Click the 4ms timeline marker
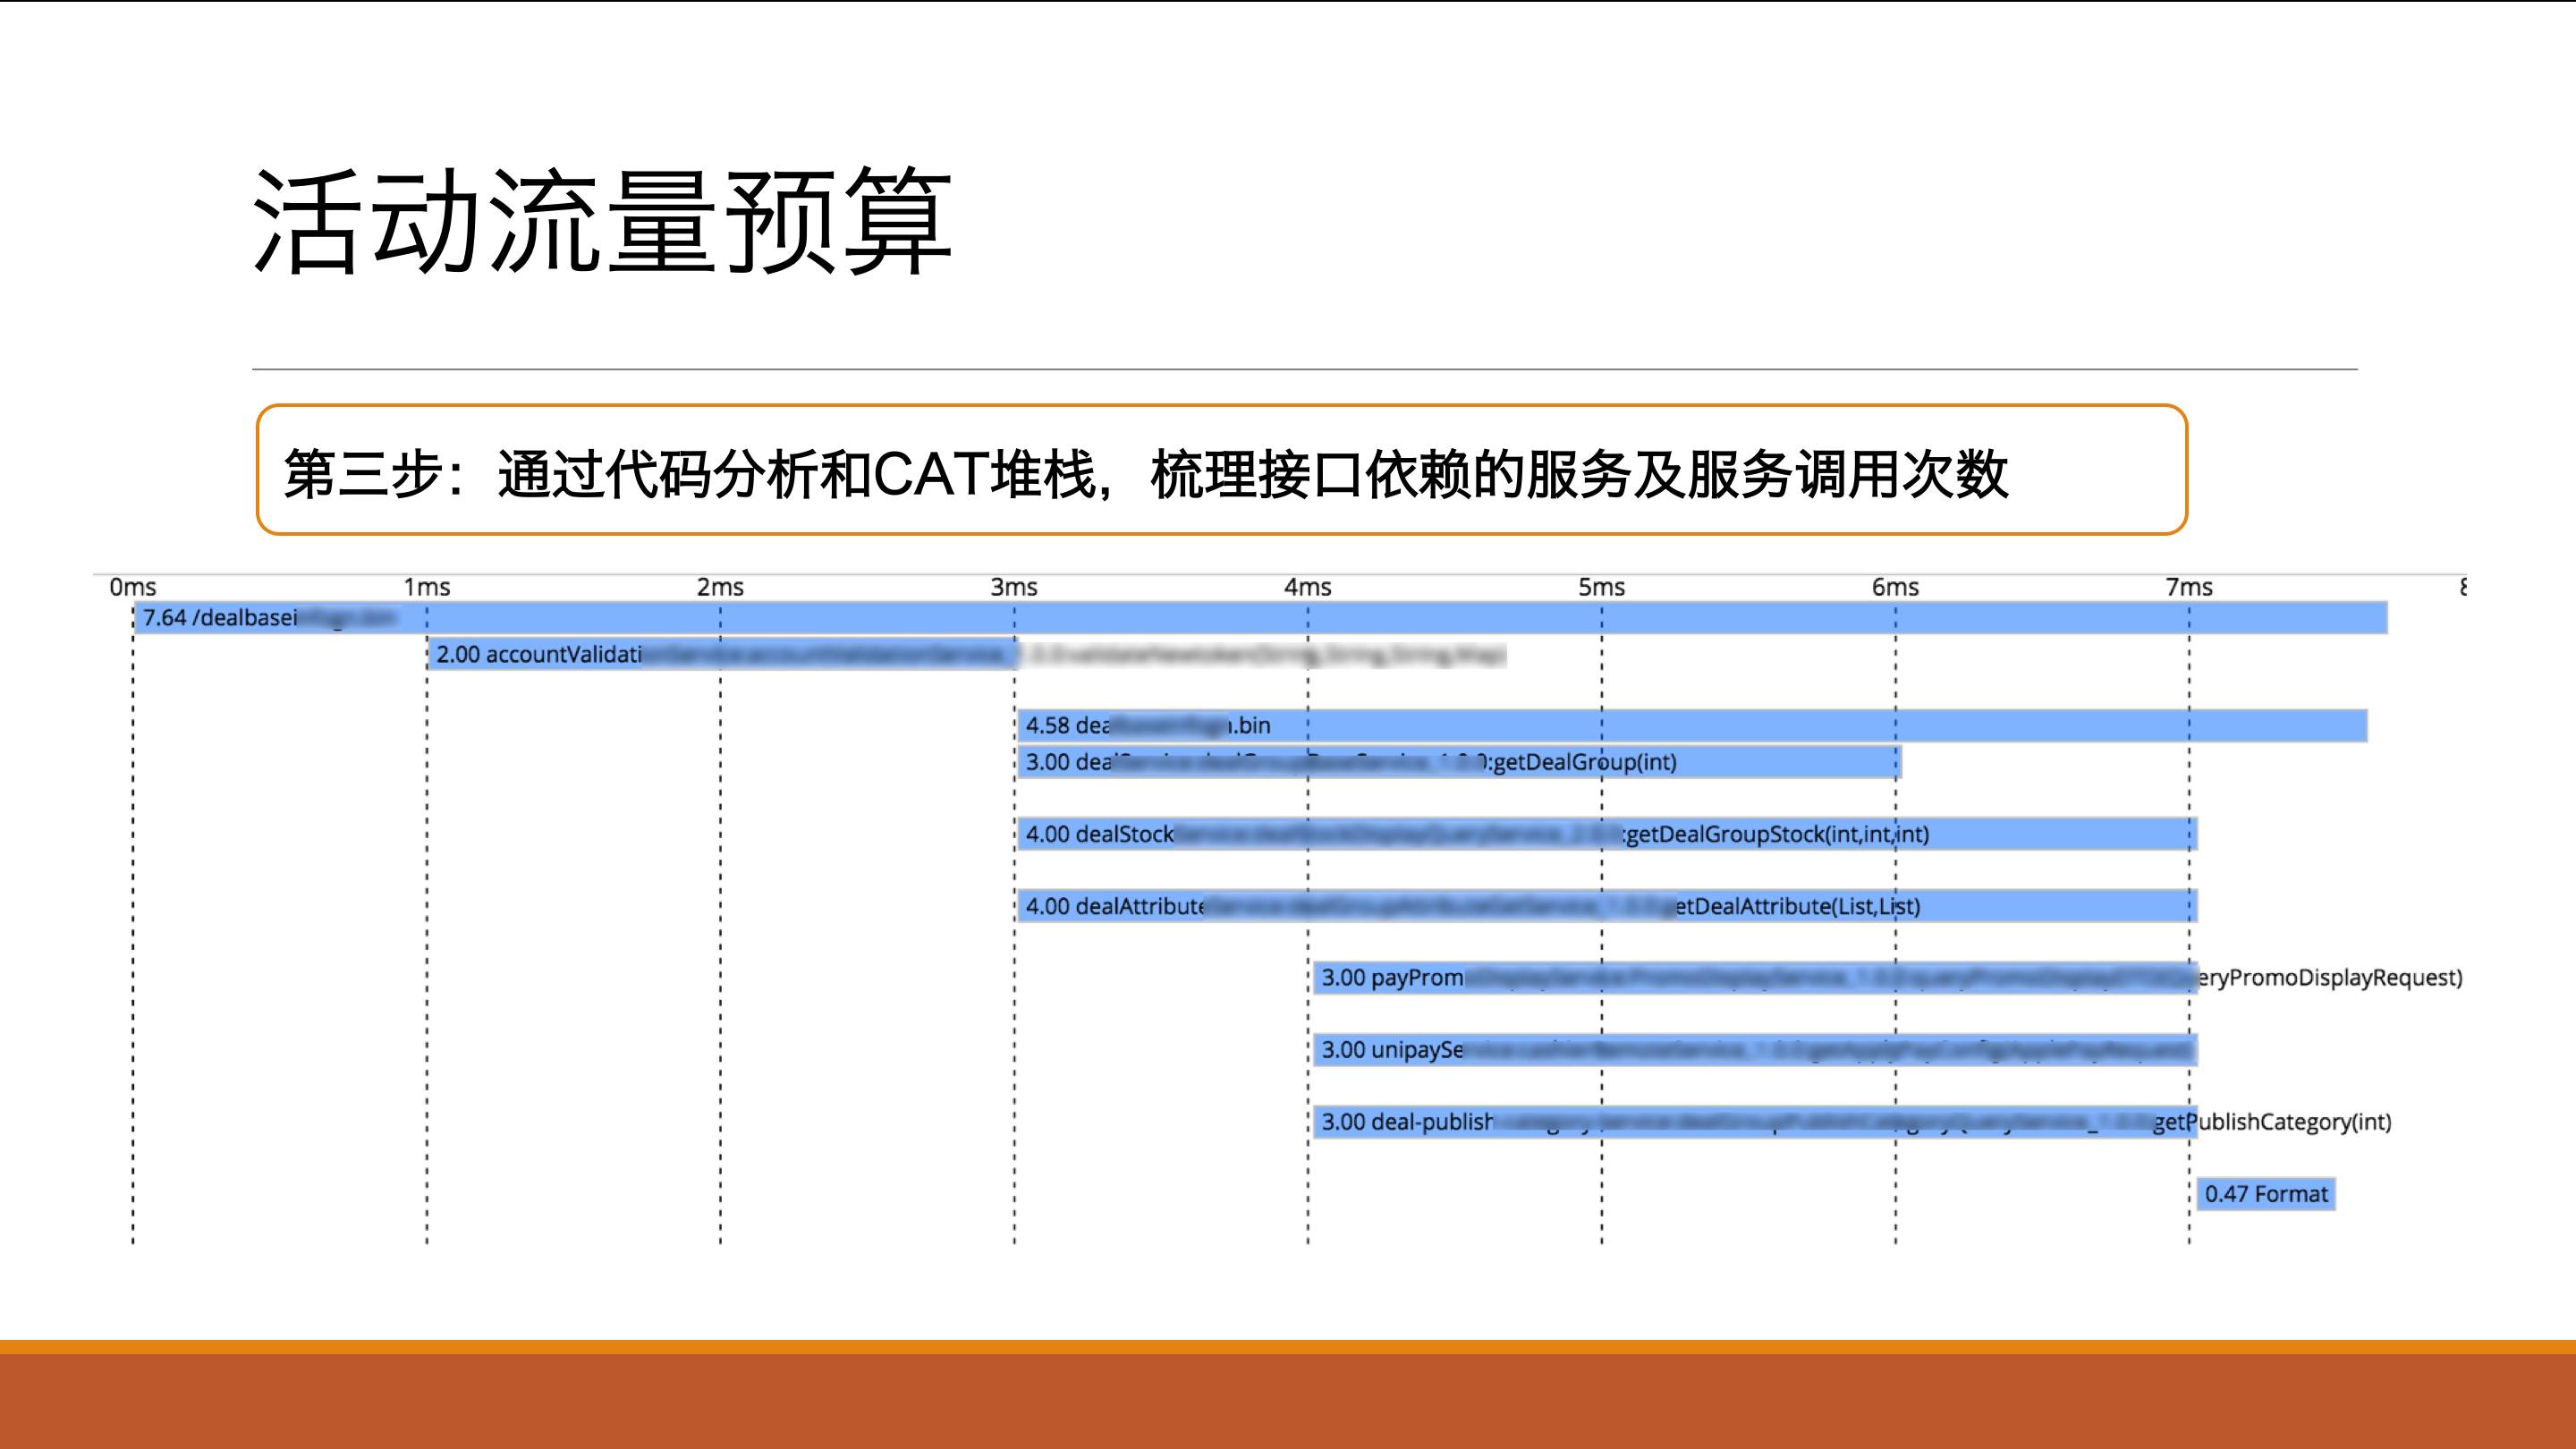Screen dimensions: 2576x1449 tap(1308, 587)
